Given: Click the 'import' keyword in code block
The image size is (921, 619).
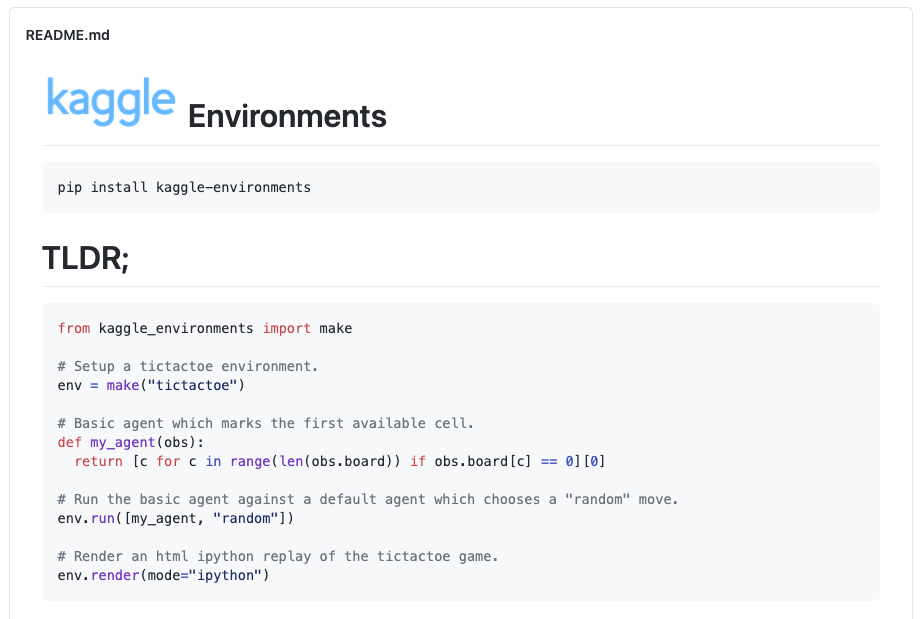Looking at the screenshot, I should [287, 328].
